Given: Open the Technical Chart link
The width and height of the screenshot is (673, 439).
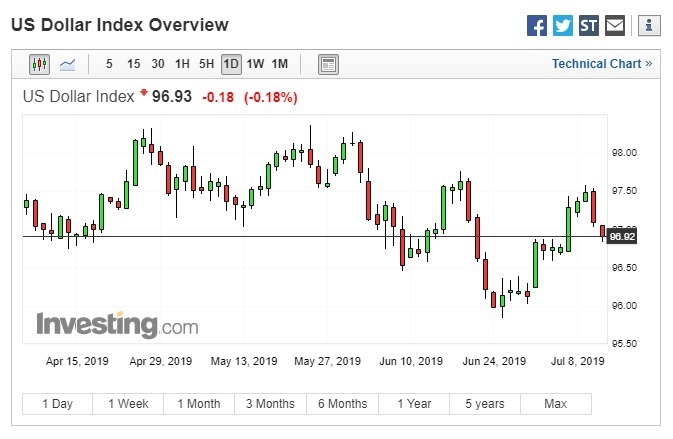Looking at the screenshot, I should pyautogui.click(x=602, y=64).
